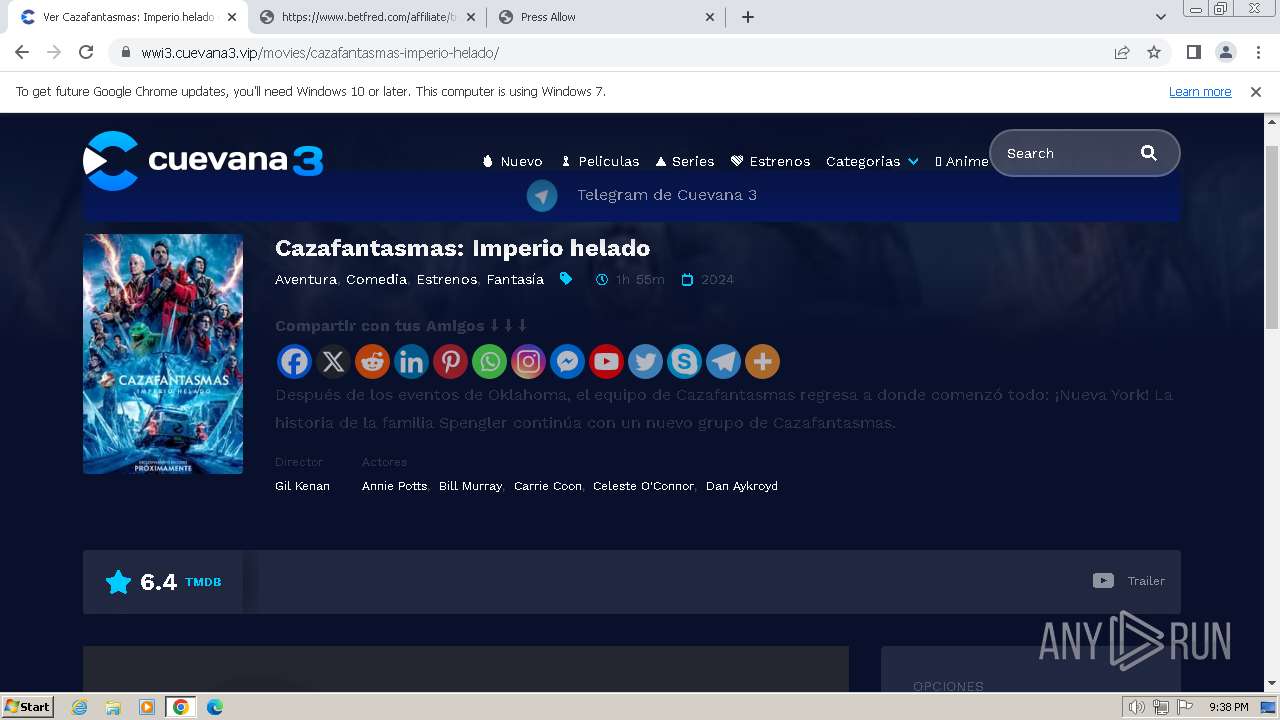Share movie on Instagram

point(528,361)
